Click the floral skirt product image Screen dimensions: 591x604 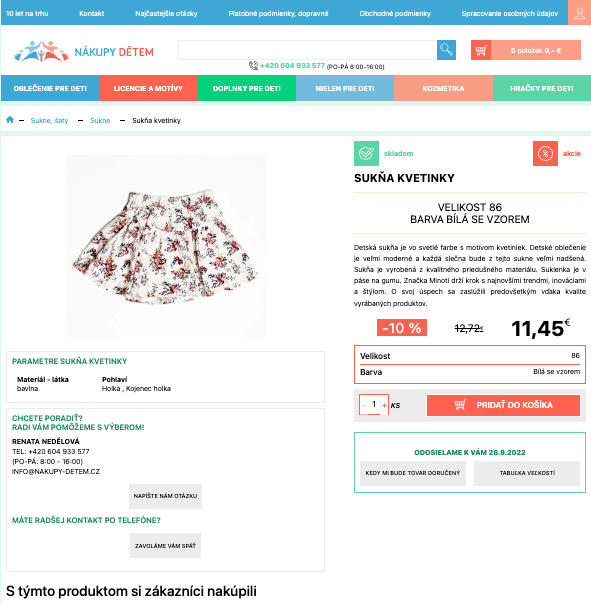pyautogui.click(x=166, y=246)
